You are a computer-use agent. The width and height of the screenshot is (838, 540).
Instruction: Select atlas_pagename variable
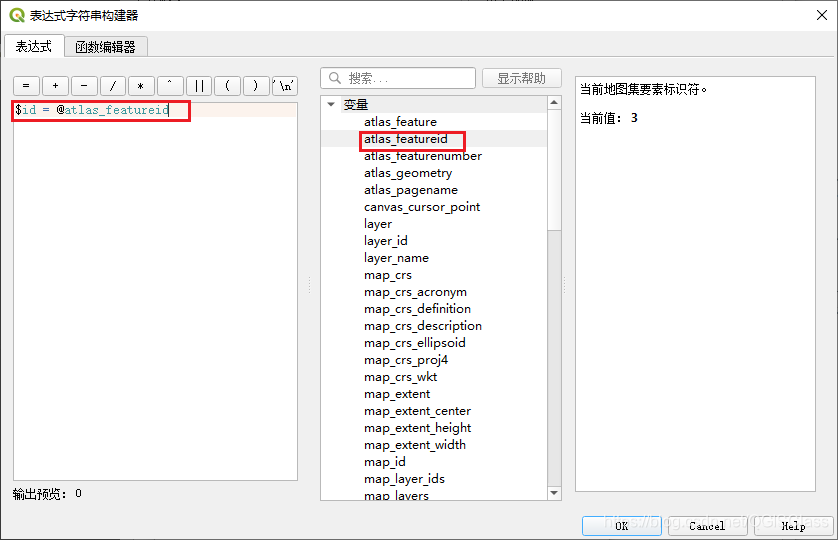point(410,190)
